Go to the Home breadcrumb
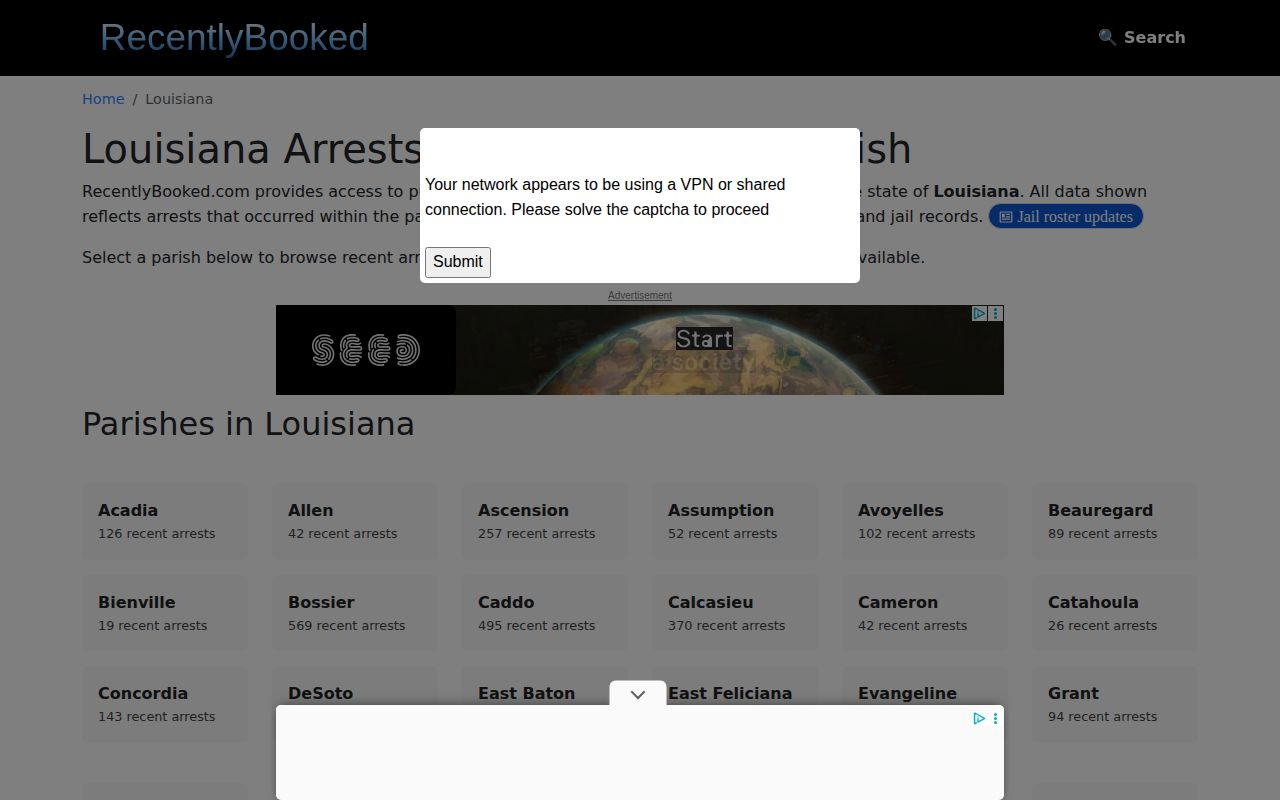The width and height of the screenshot is (1280, 800). pyautogui.click(x=103, y=99)
